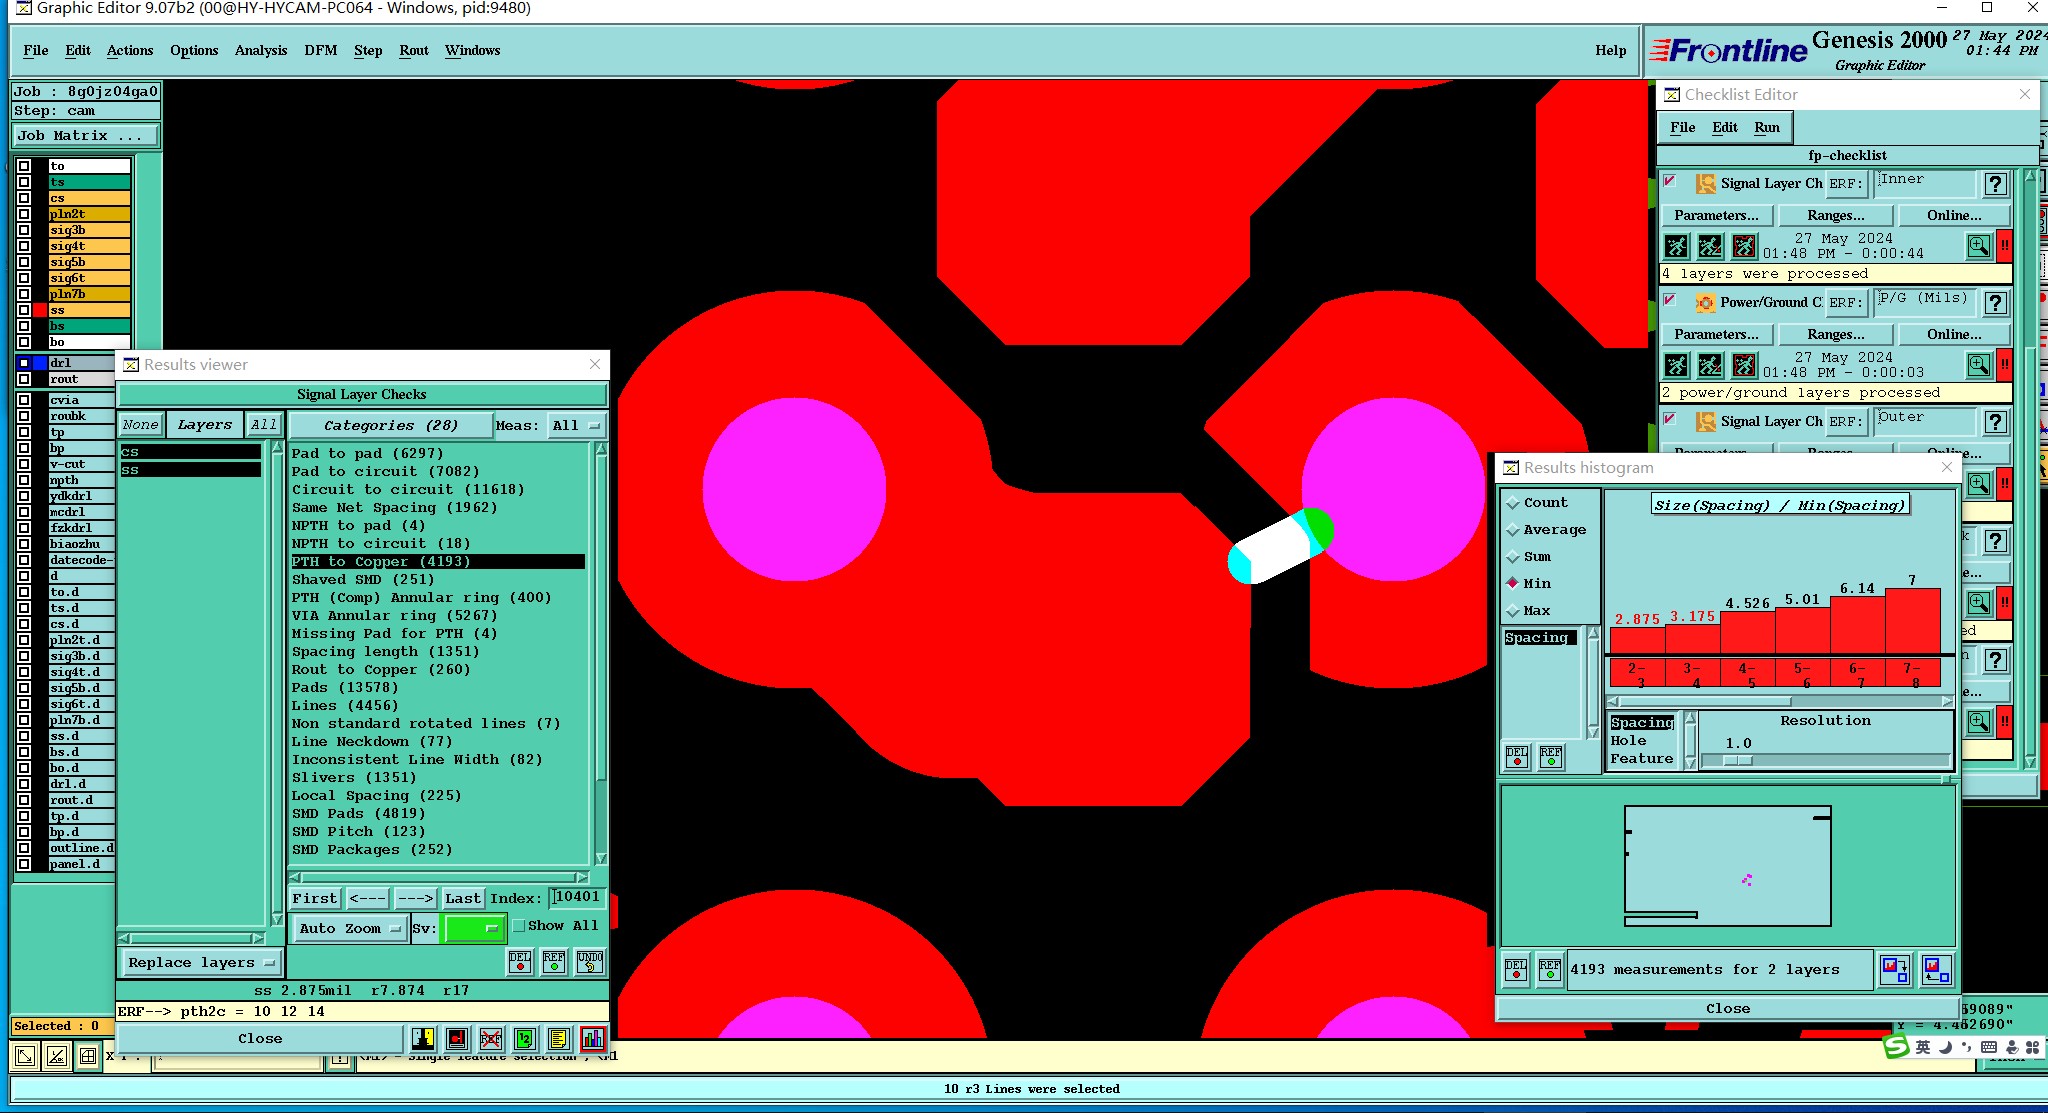Click the 2-3 range red histogram bucket

pyautogui.click(x=1637, y=674)
